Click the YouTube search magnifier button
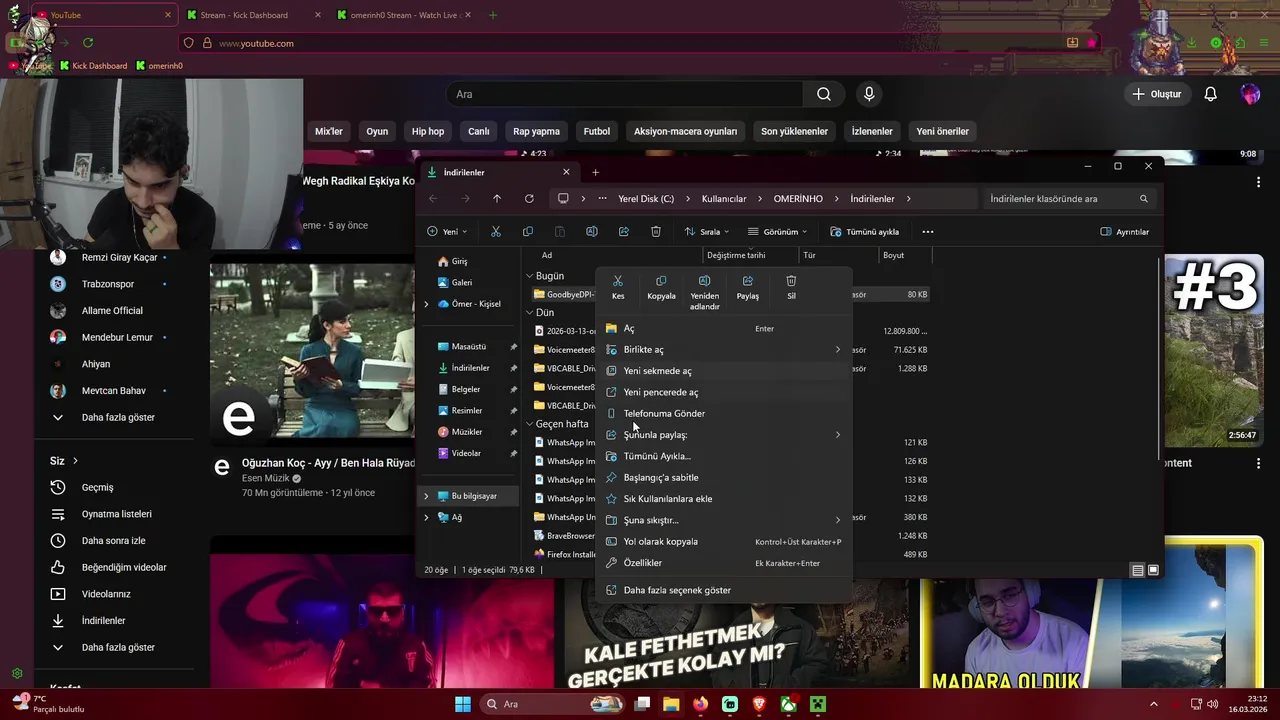 pos(823,94)
